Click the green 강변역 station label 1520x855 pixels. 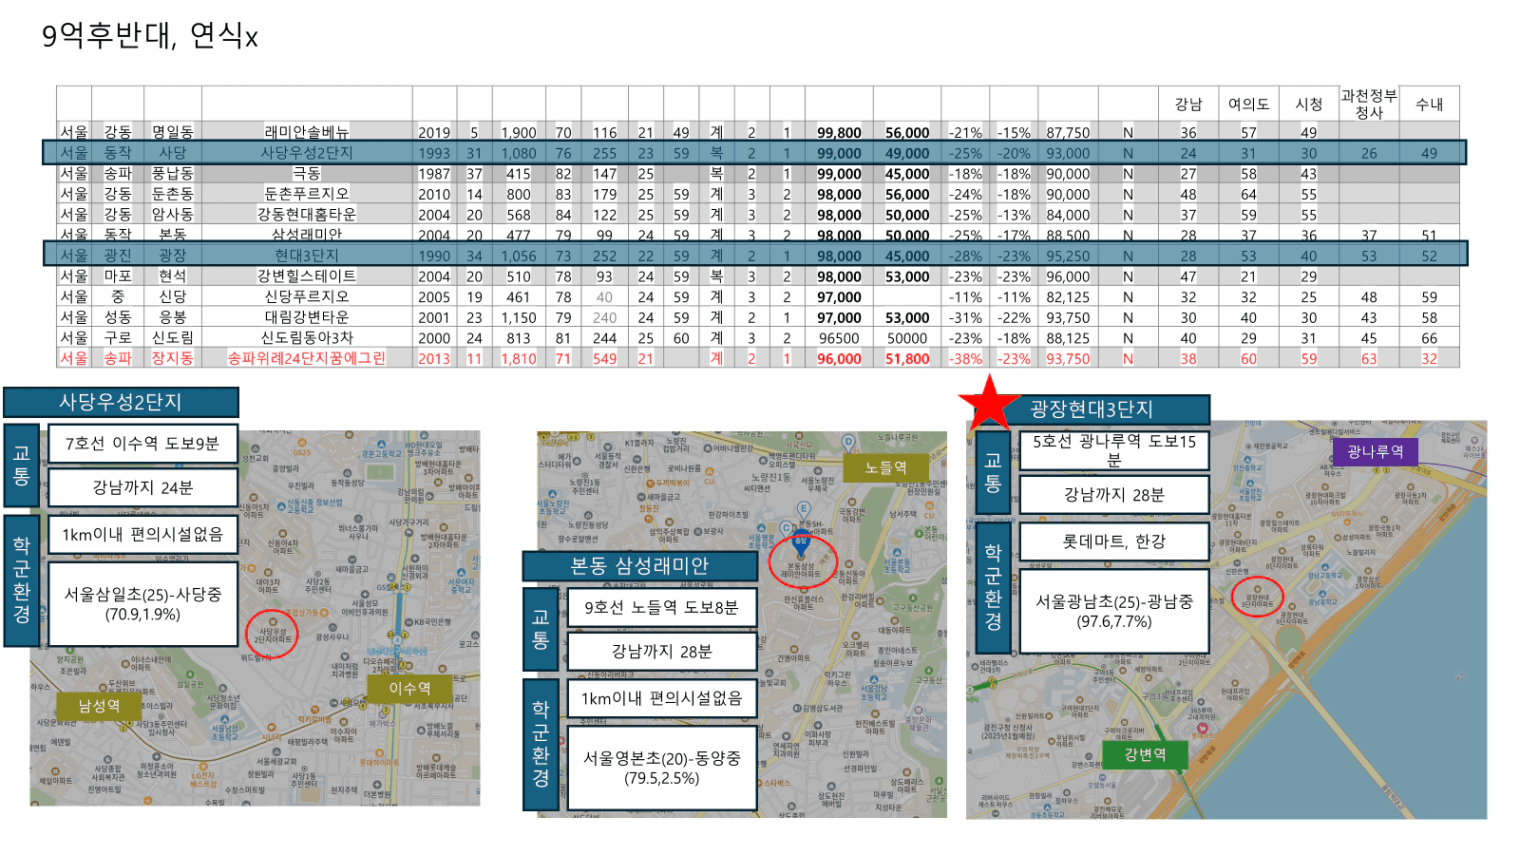pyautogui.click(x=1144, y=755)
